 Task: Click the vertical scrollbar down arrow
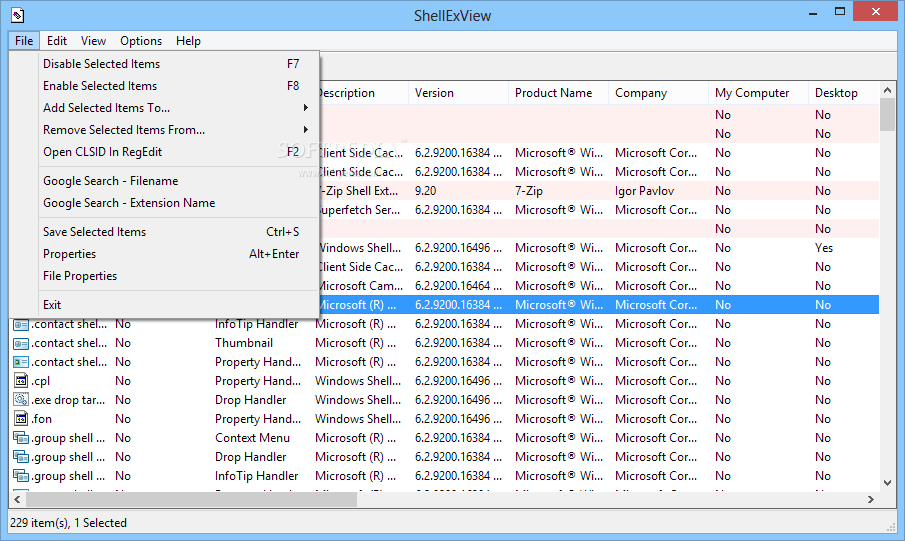tap(887, 483)
